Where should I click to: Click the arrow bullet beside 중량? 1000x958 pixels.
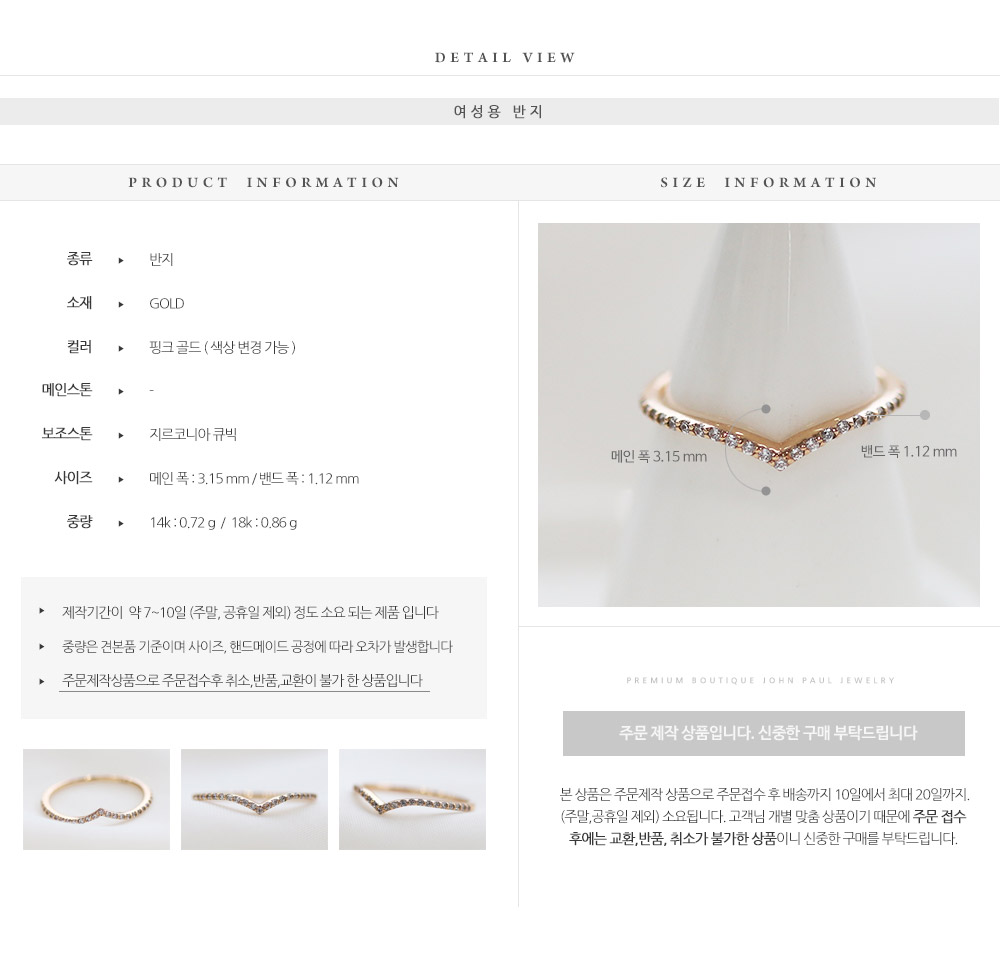[x=121, y=523]
